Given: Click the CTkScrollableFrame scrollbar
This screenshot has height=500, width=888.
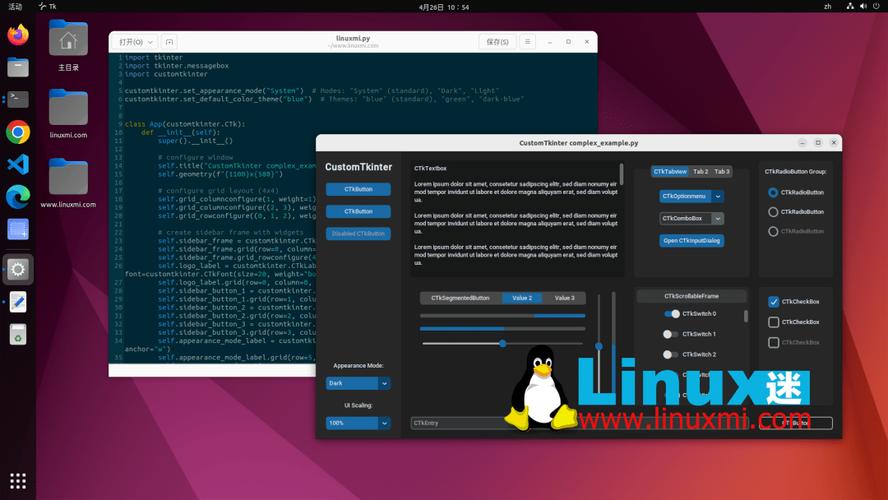Looking at the screenshot, I should click(x=745, y=316).
